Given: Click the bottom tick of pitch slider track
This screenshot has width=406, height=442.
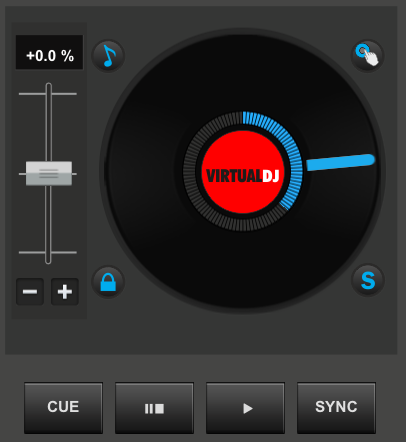Looking at the screenshot, I should [48, 253].
